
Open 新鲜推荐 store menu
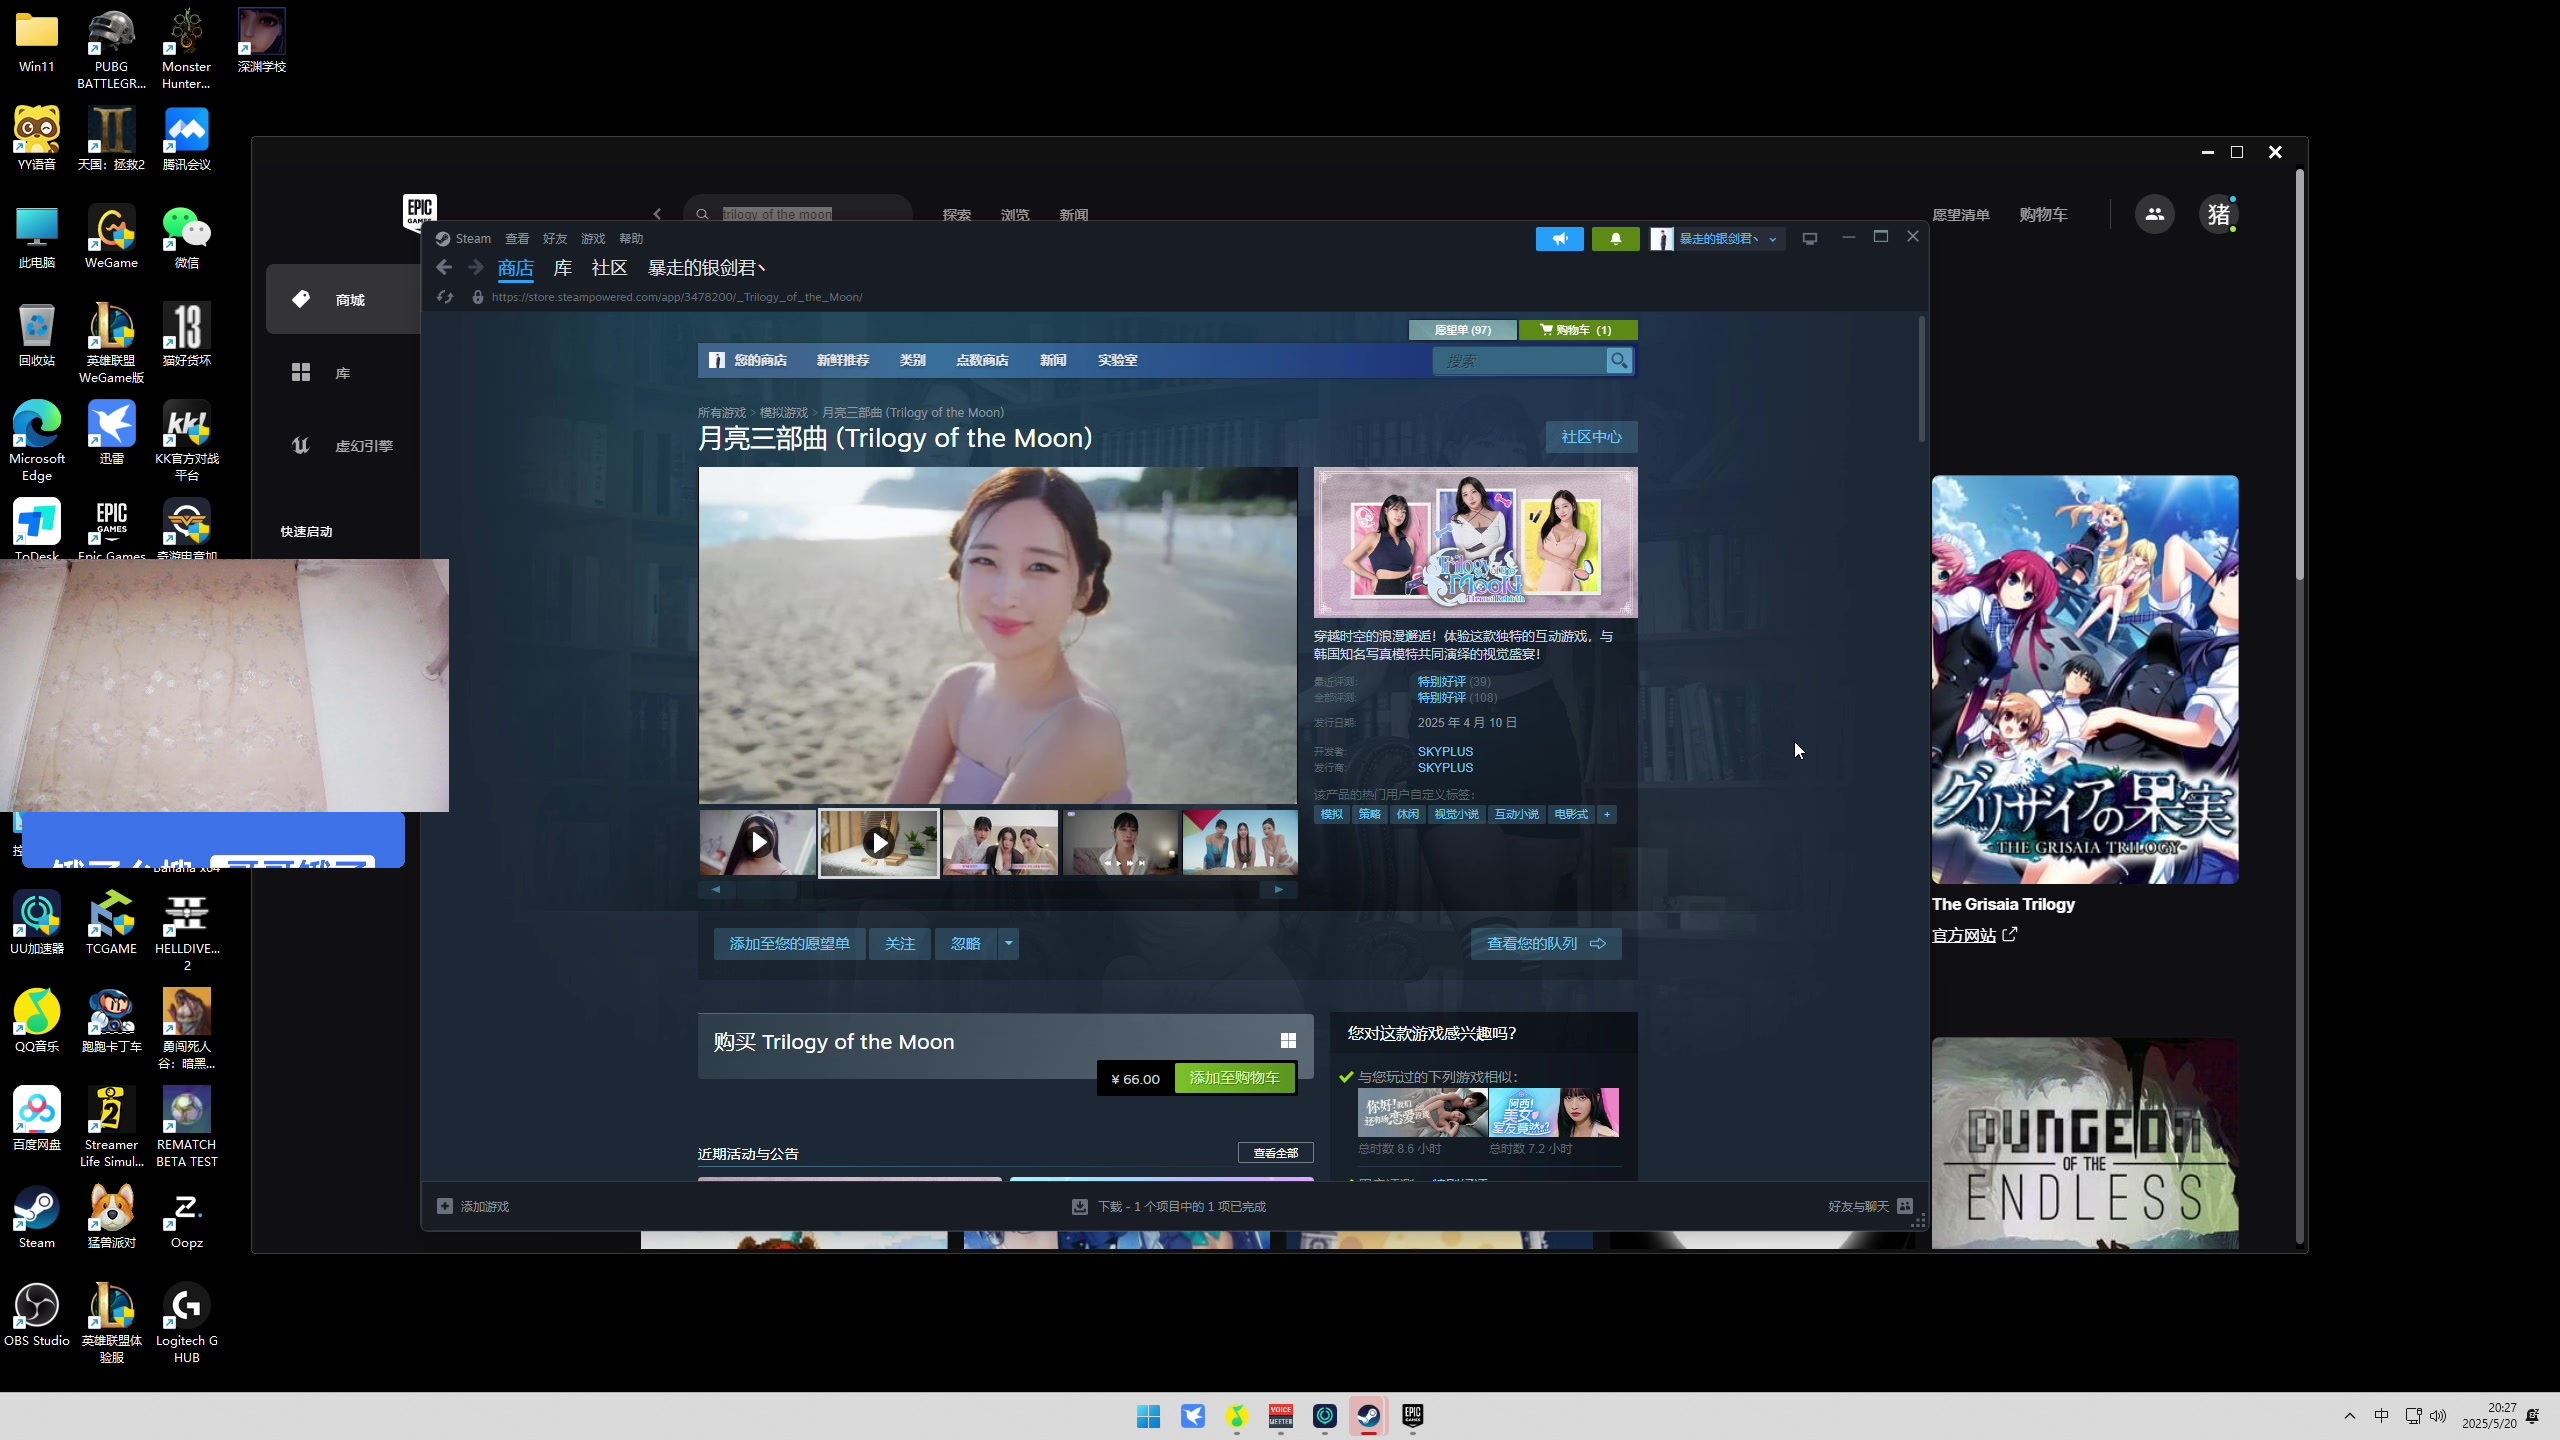[843, 361]
